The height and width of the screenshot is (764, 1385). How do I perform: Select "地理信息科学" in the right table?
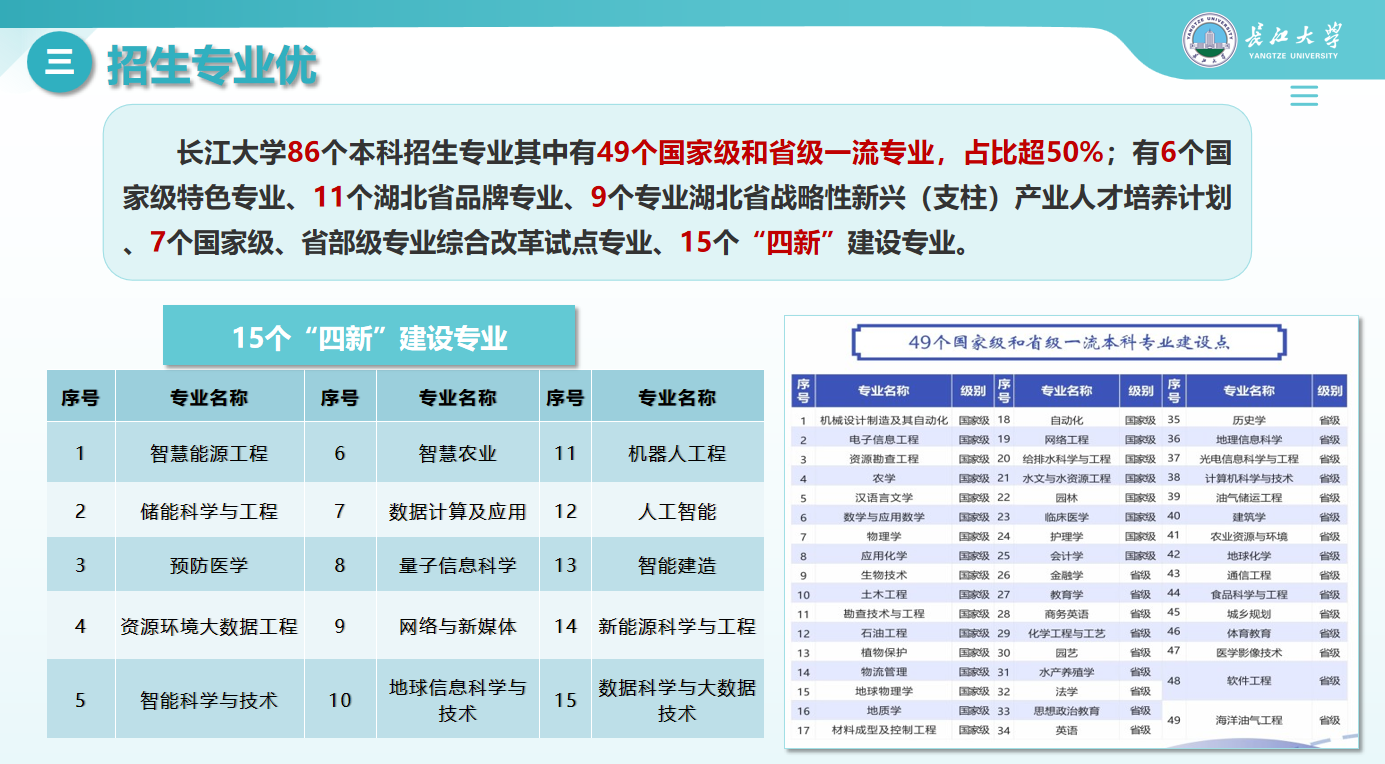click(x=1249, y=439)
